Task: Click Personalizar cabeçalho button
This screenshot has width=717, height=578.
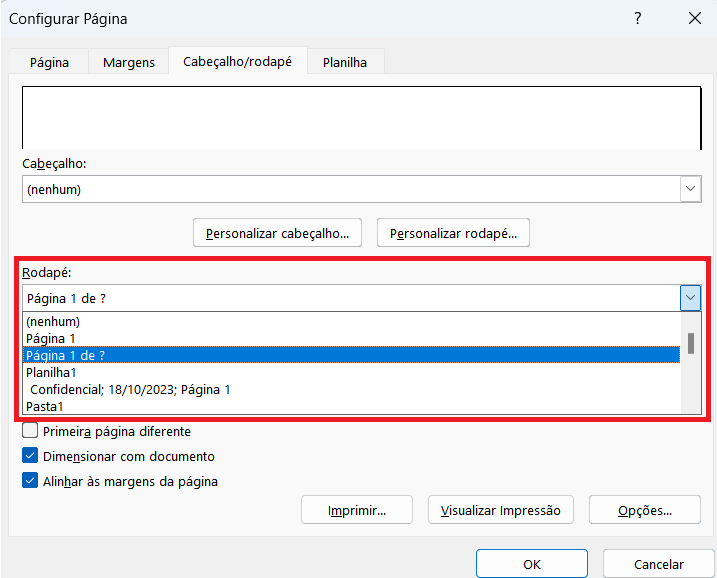Action: 277,234
